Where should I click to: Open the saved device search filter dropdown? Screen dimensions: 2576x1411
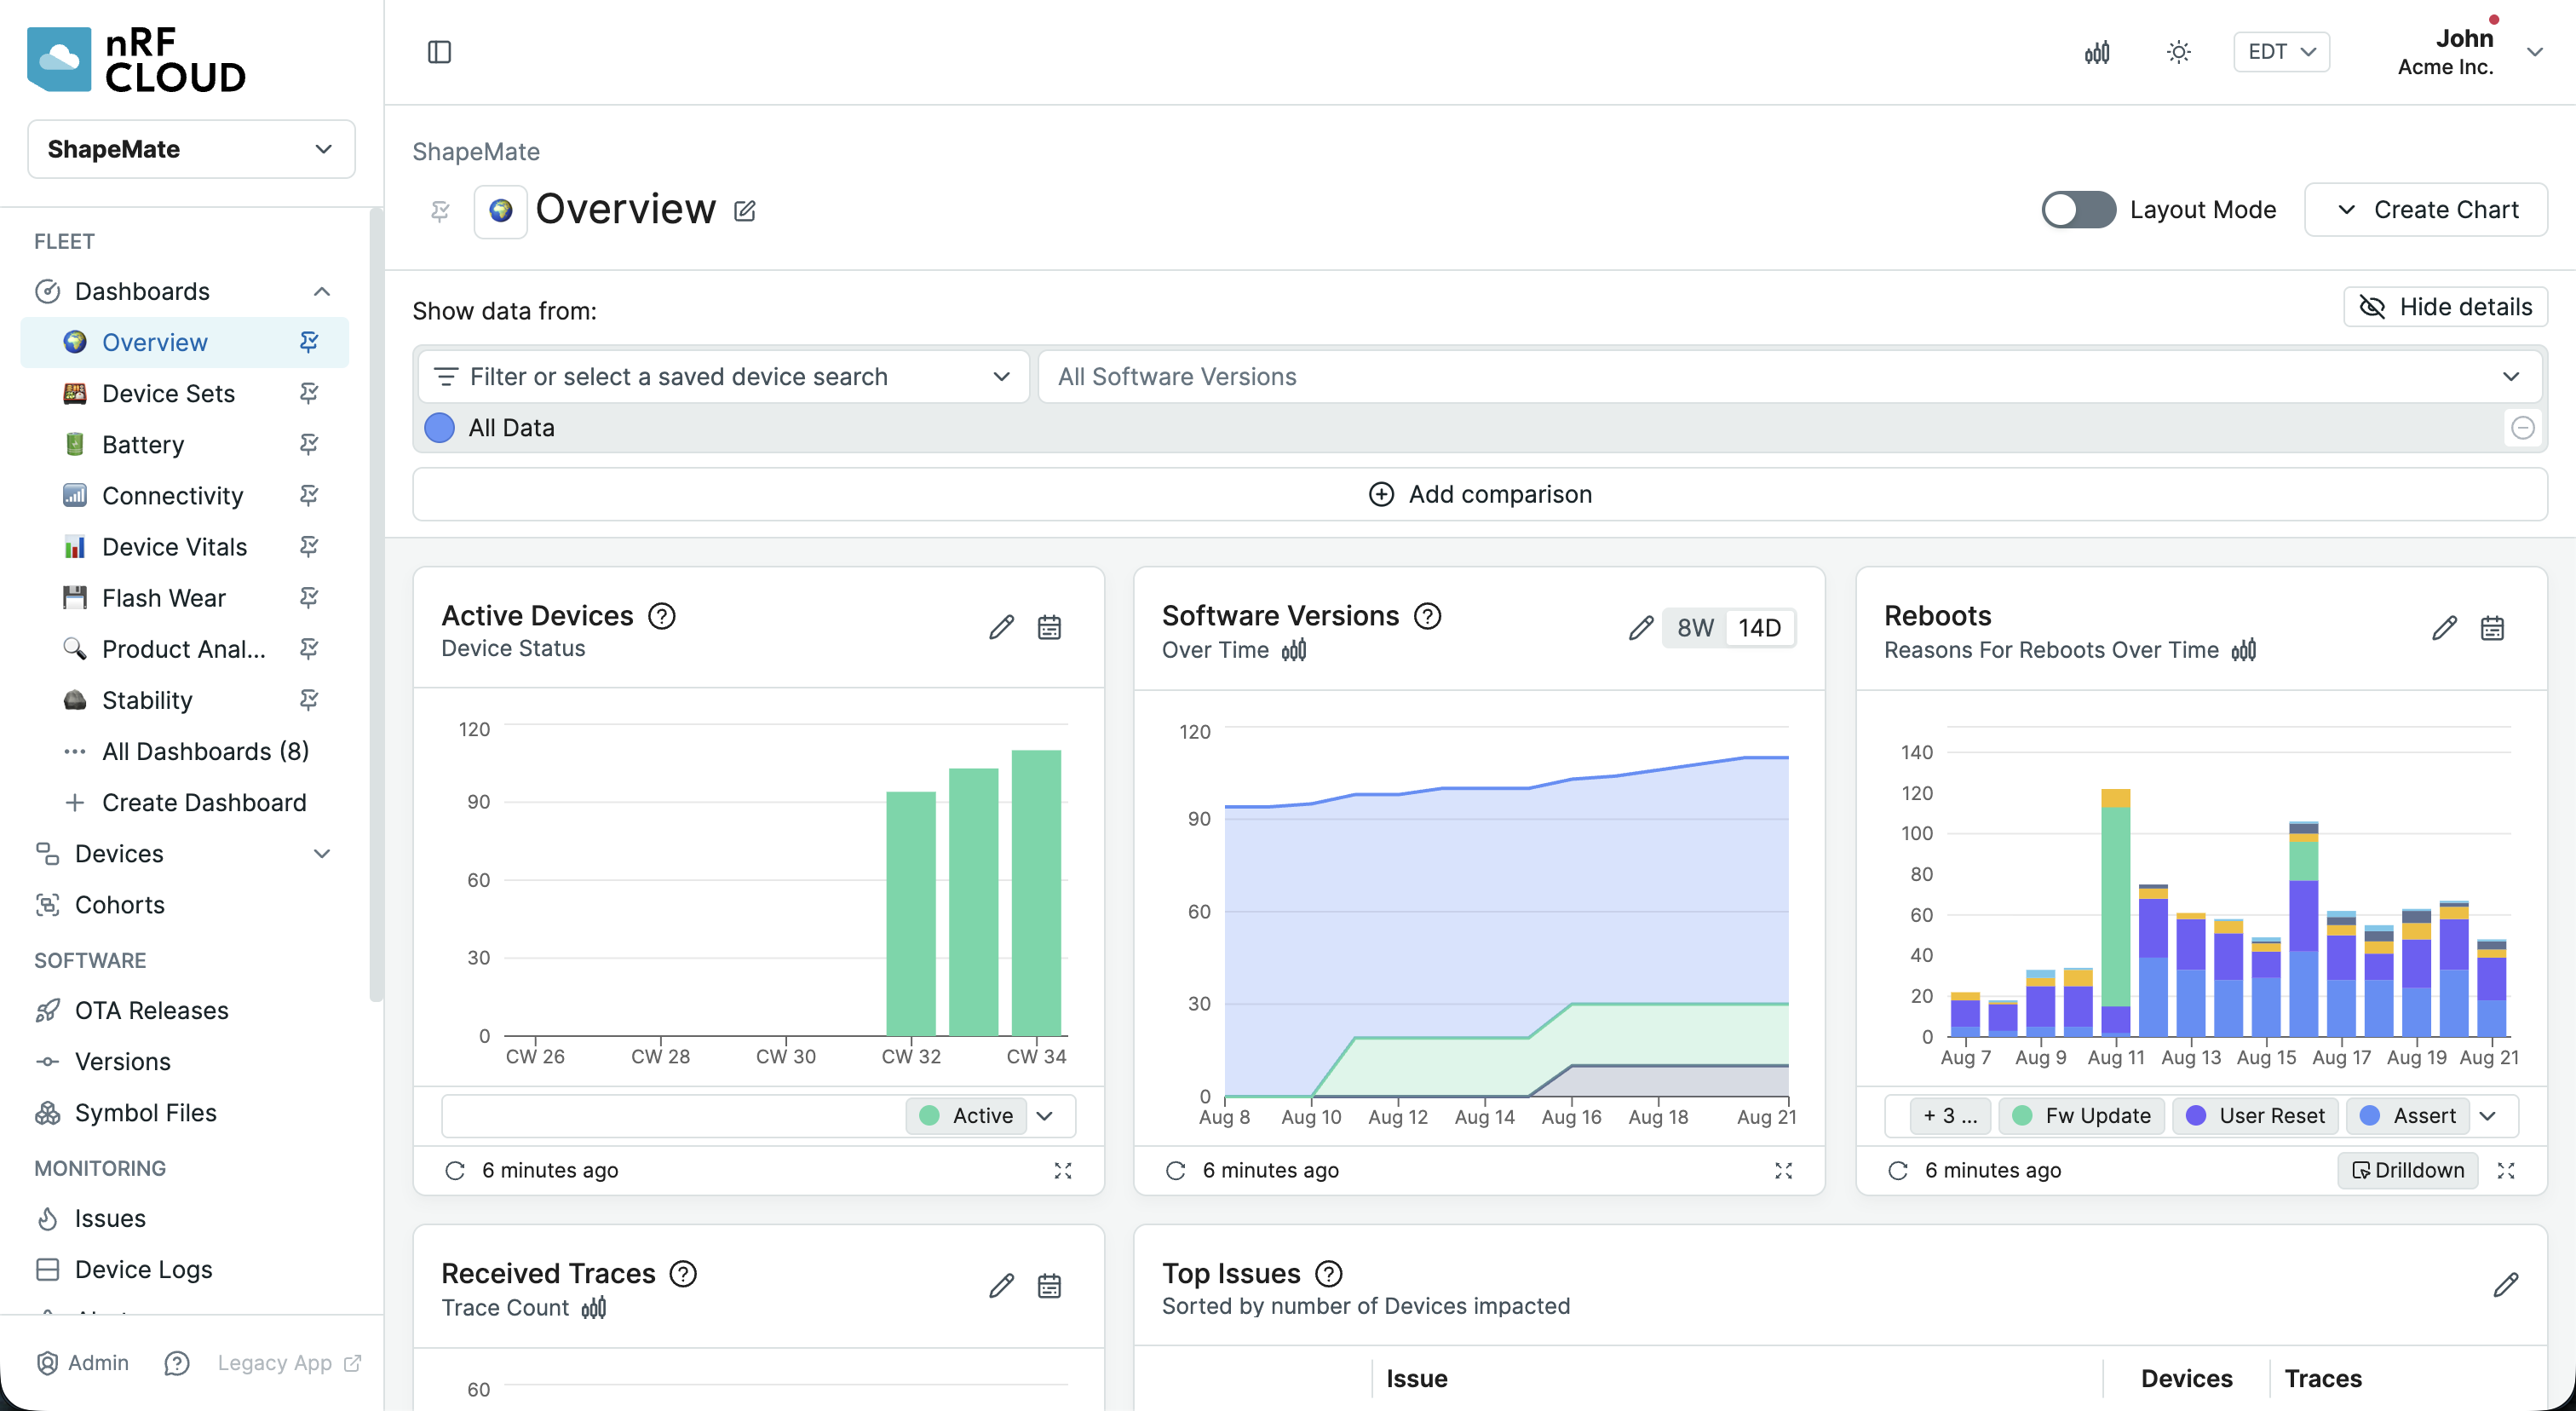[722, 377]
